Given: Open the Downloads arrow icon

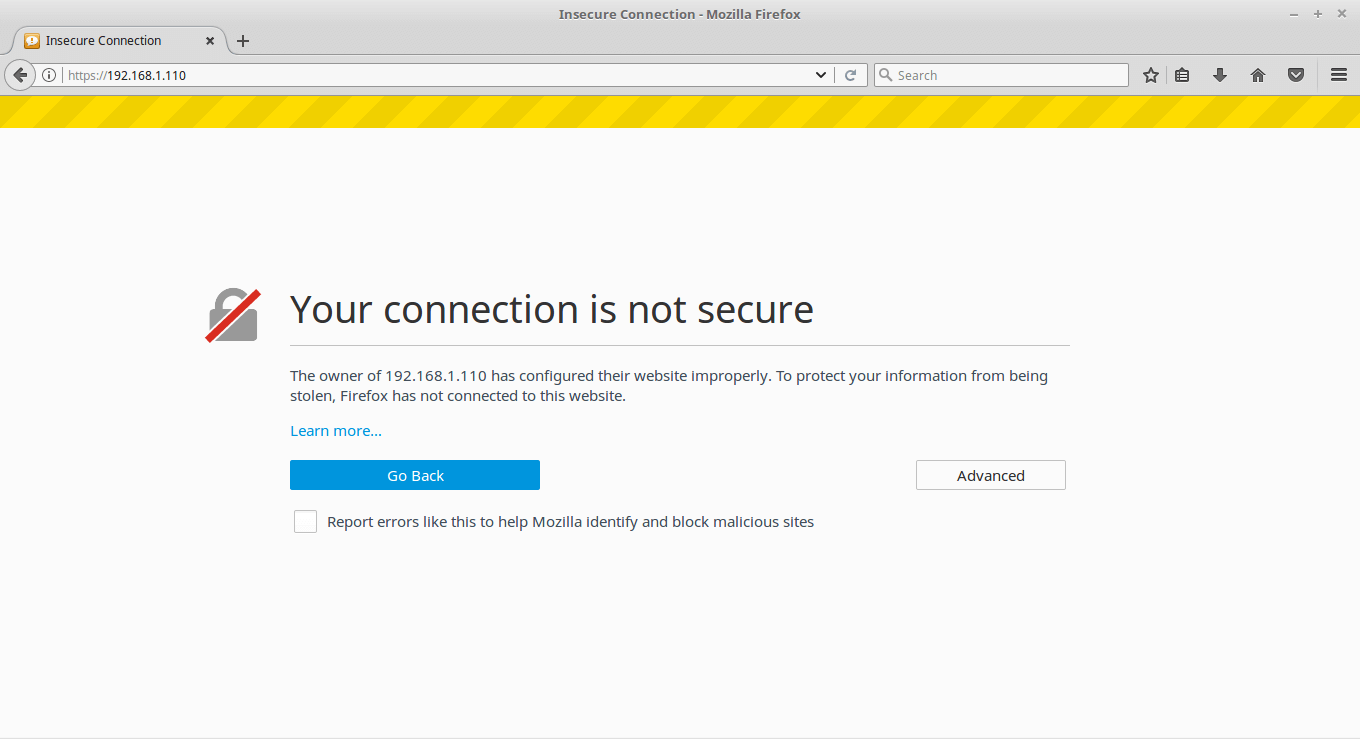Looking at the screenshot, I should click(x=1220, y=75).
